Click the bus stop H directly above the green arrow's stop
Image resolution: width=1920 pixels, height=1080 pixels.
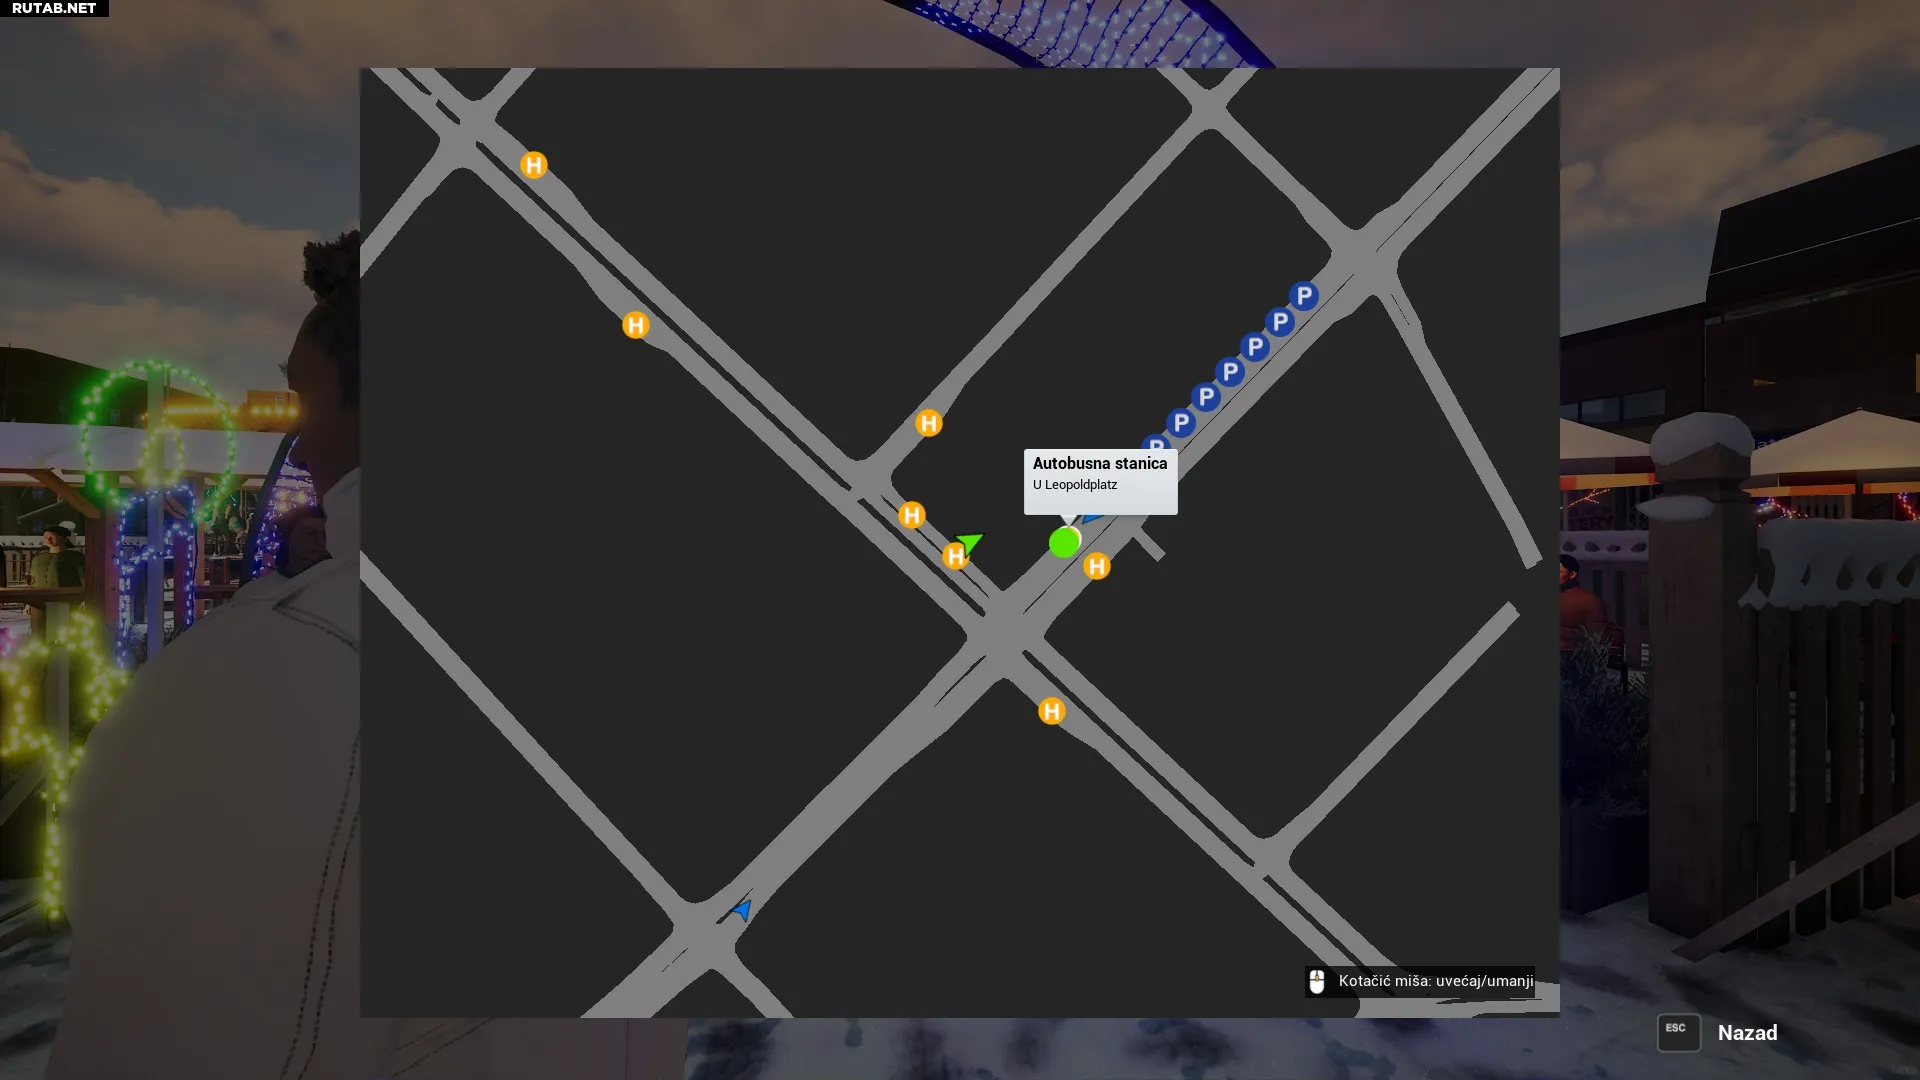coord(911,515)
